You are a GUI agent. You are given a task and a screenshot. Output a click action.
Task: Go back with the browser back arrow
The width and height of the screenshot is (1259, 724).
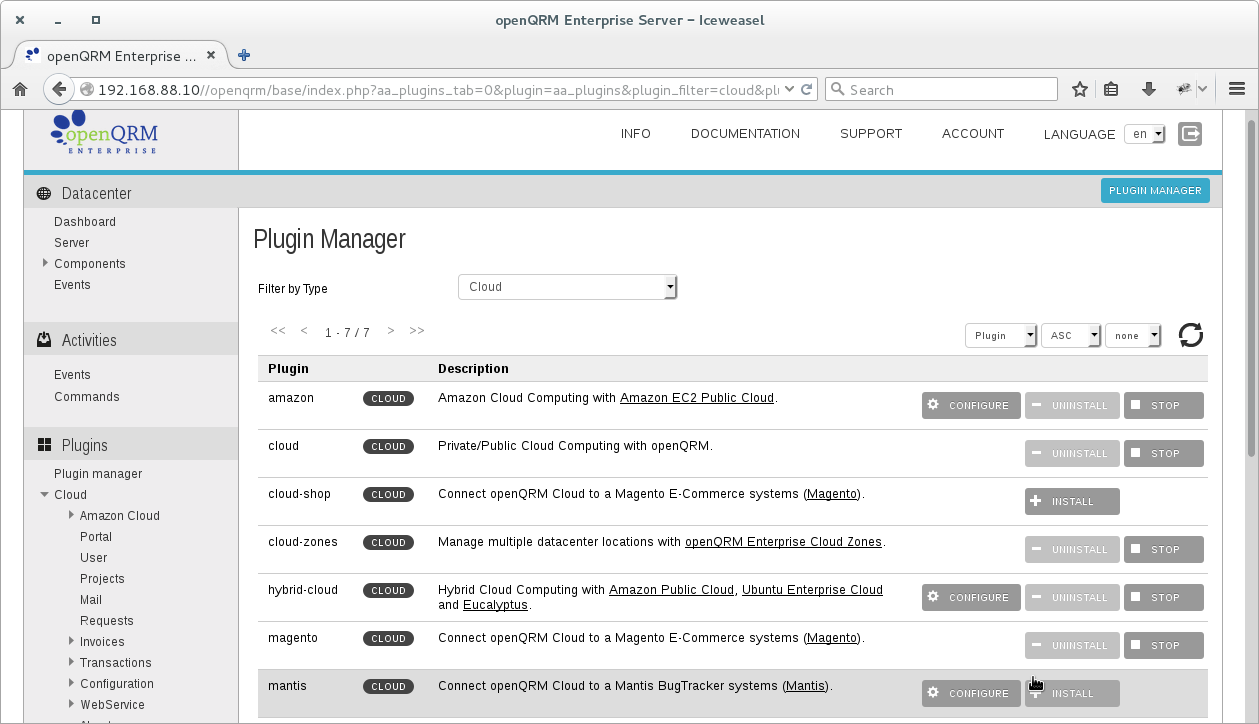[59, 89]
